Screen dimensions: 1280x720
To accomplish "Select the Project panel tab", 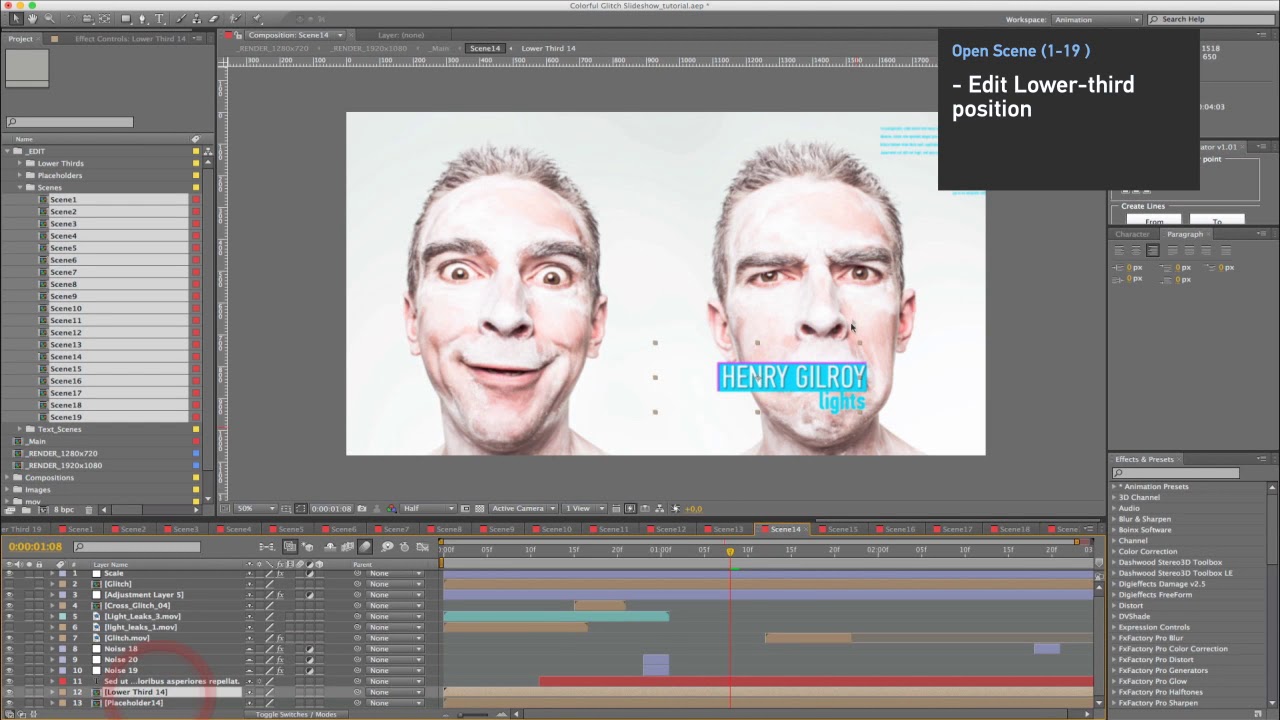I will click(21, 39).
